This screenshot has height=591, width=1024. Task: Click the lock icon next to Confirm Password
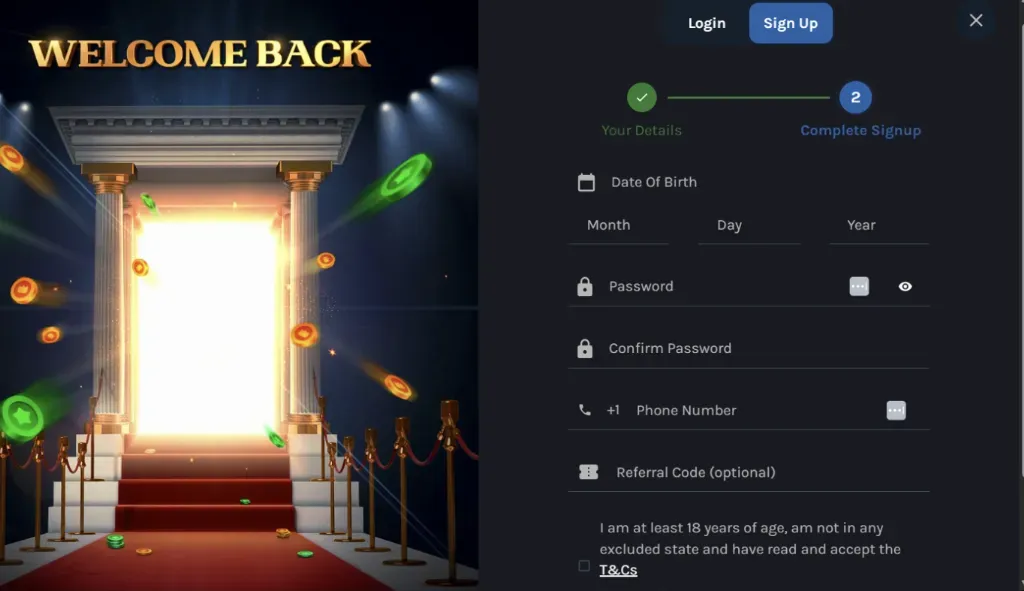584,348
